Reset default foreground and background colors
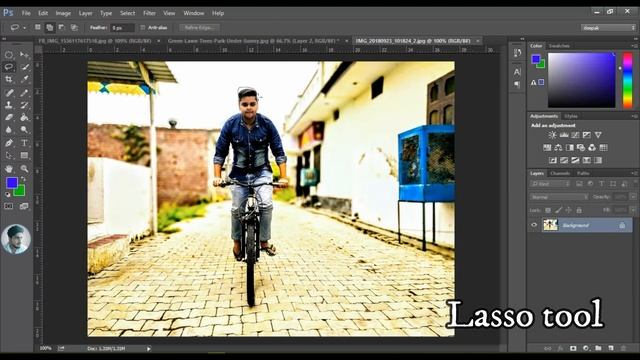640x360 pixels. point(7,195)
